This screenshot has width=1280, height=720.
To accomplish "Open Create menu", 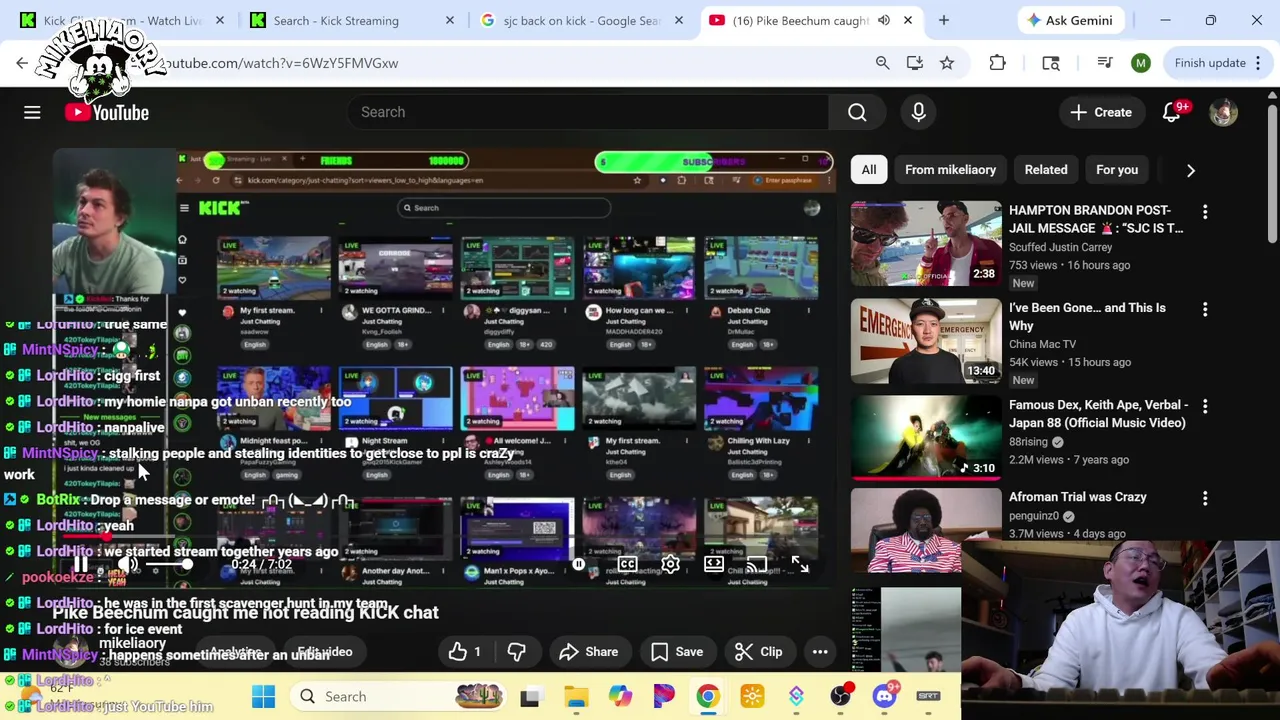I will pos(1100,112).
